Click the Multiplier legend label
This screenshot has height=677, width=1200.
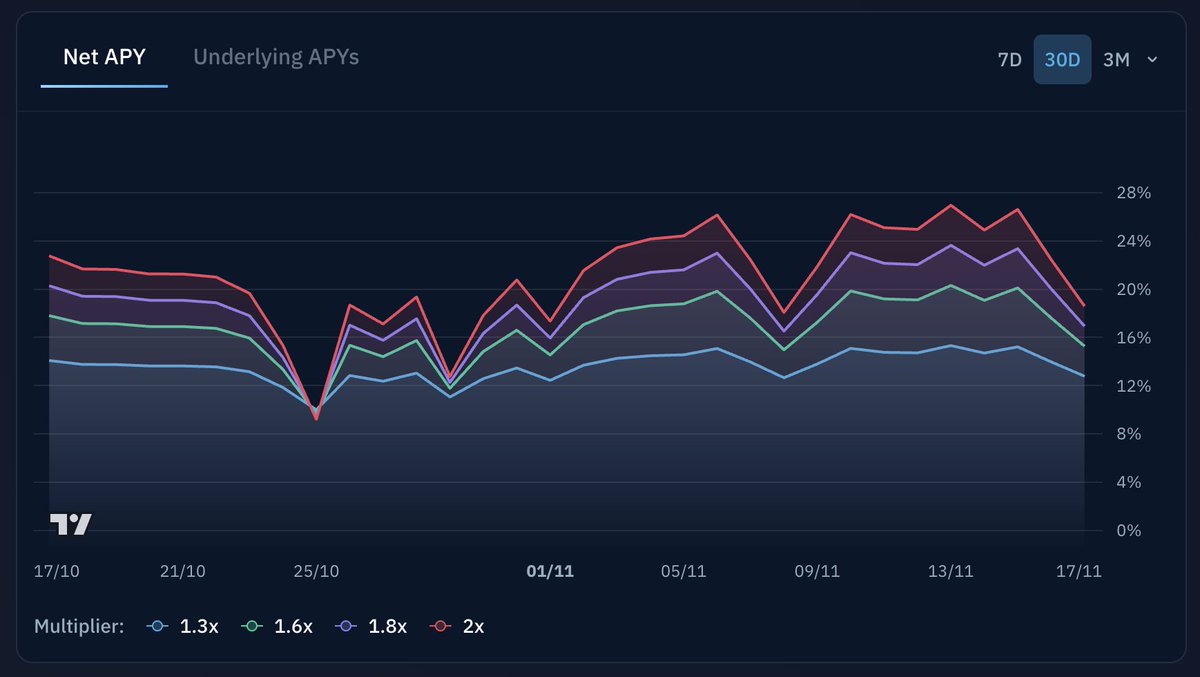(78, 626)
